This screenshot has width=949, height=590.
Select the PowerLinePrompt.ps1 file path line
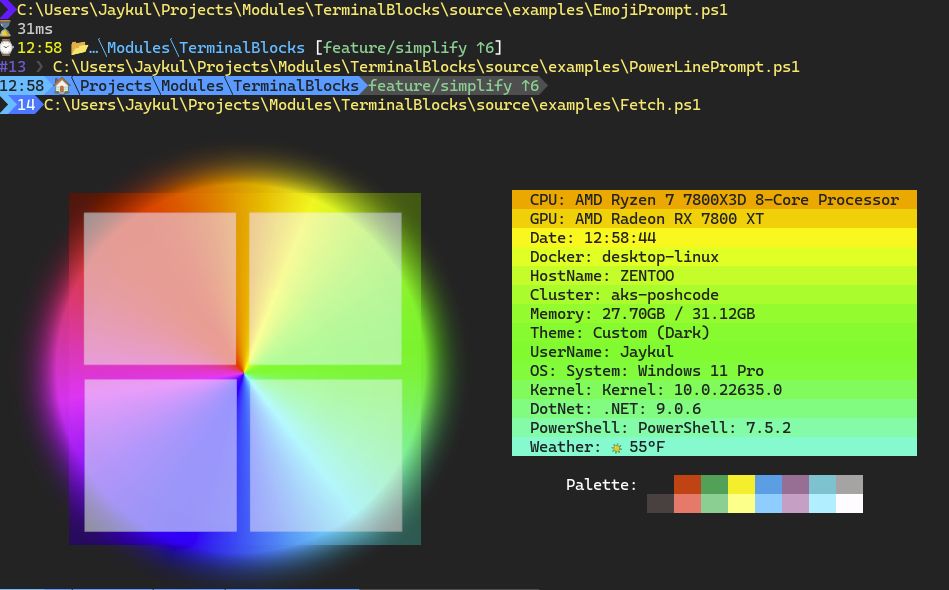(425, 67)
